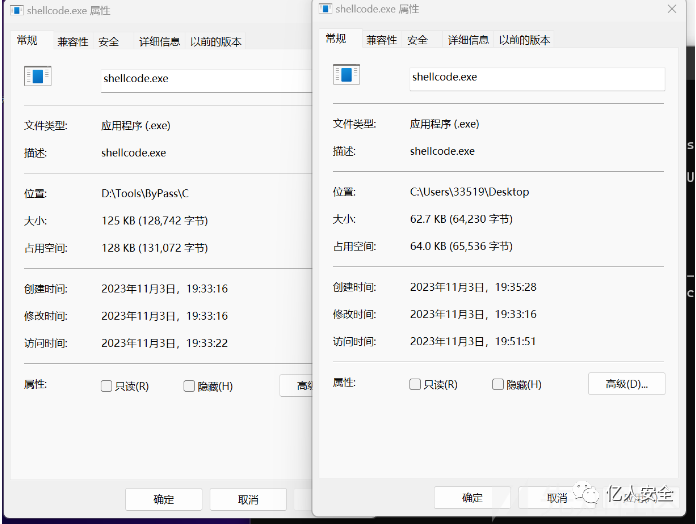Click 取消 button in right window
This screenshot has width=696, height=524.
(x=557, y=498)
